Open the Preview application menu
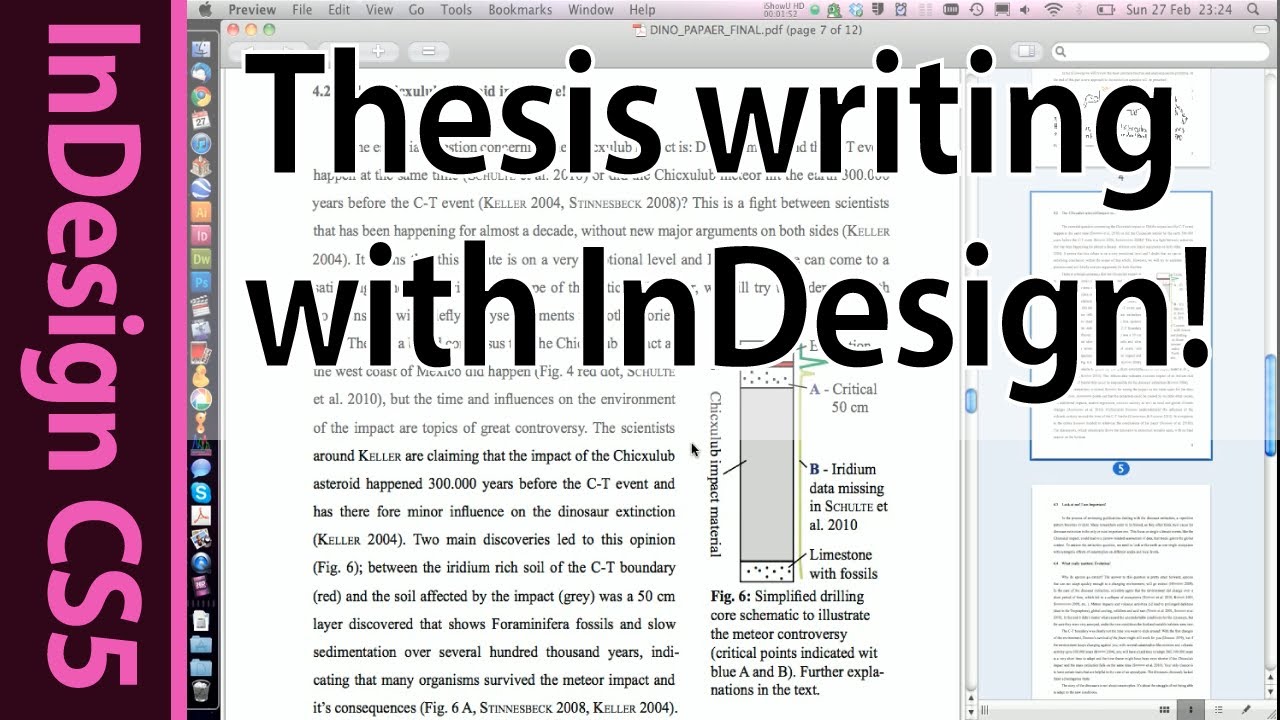Image resolution: width=1280 pixels, height=720 pixels. point(252,10)
